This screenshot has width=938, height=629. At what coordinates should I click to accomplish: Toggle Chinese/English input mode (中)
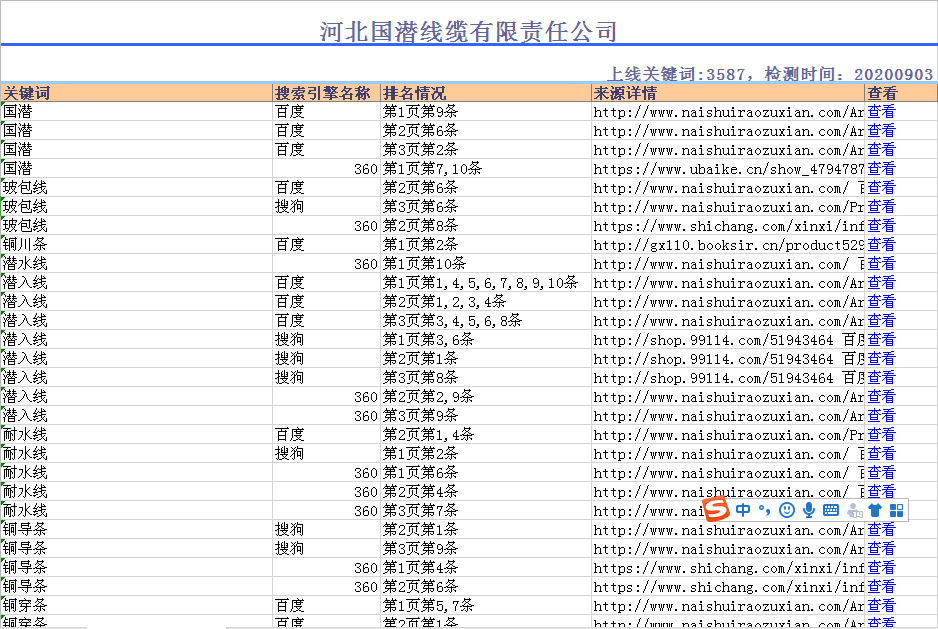tap(743, 510)
